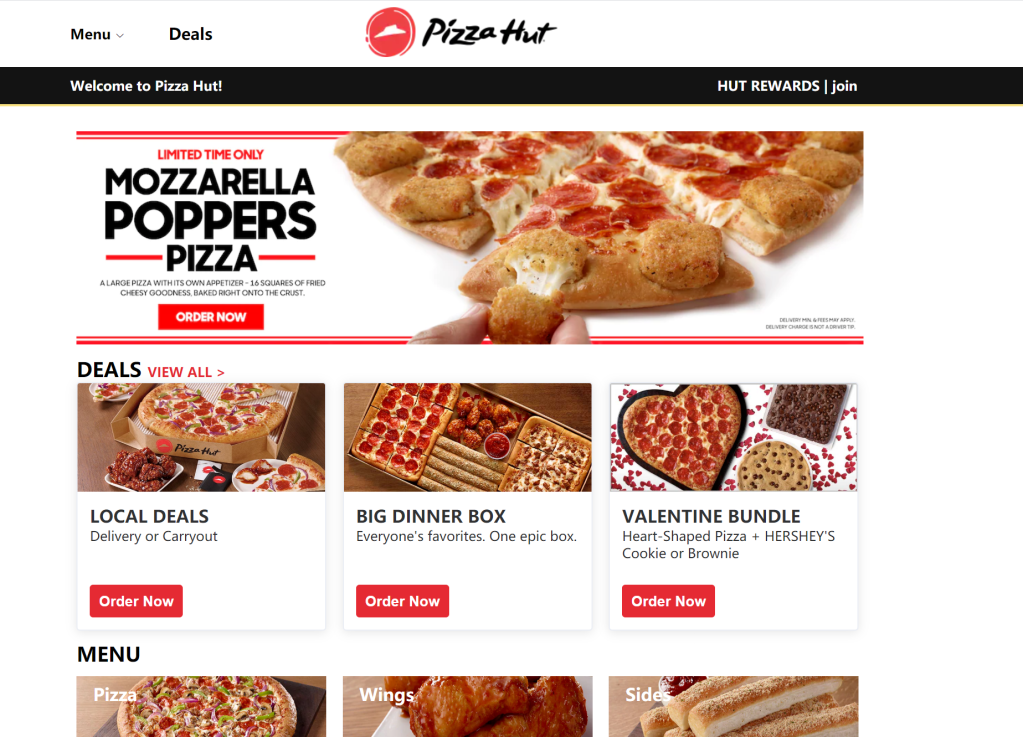Click the Pizza Hut wordmark in header
The image size is (1023, 737).
489,32
